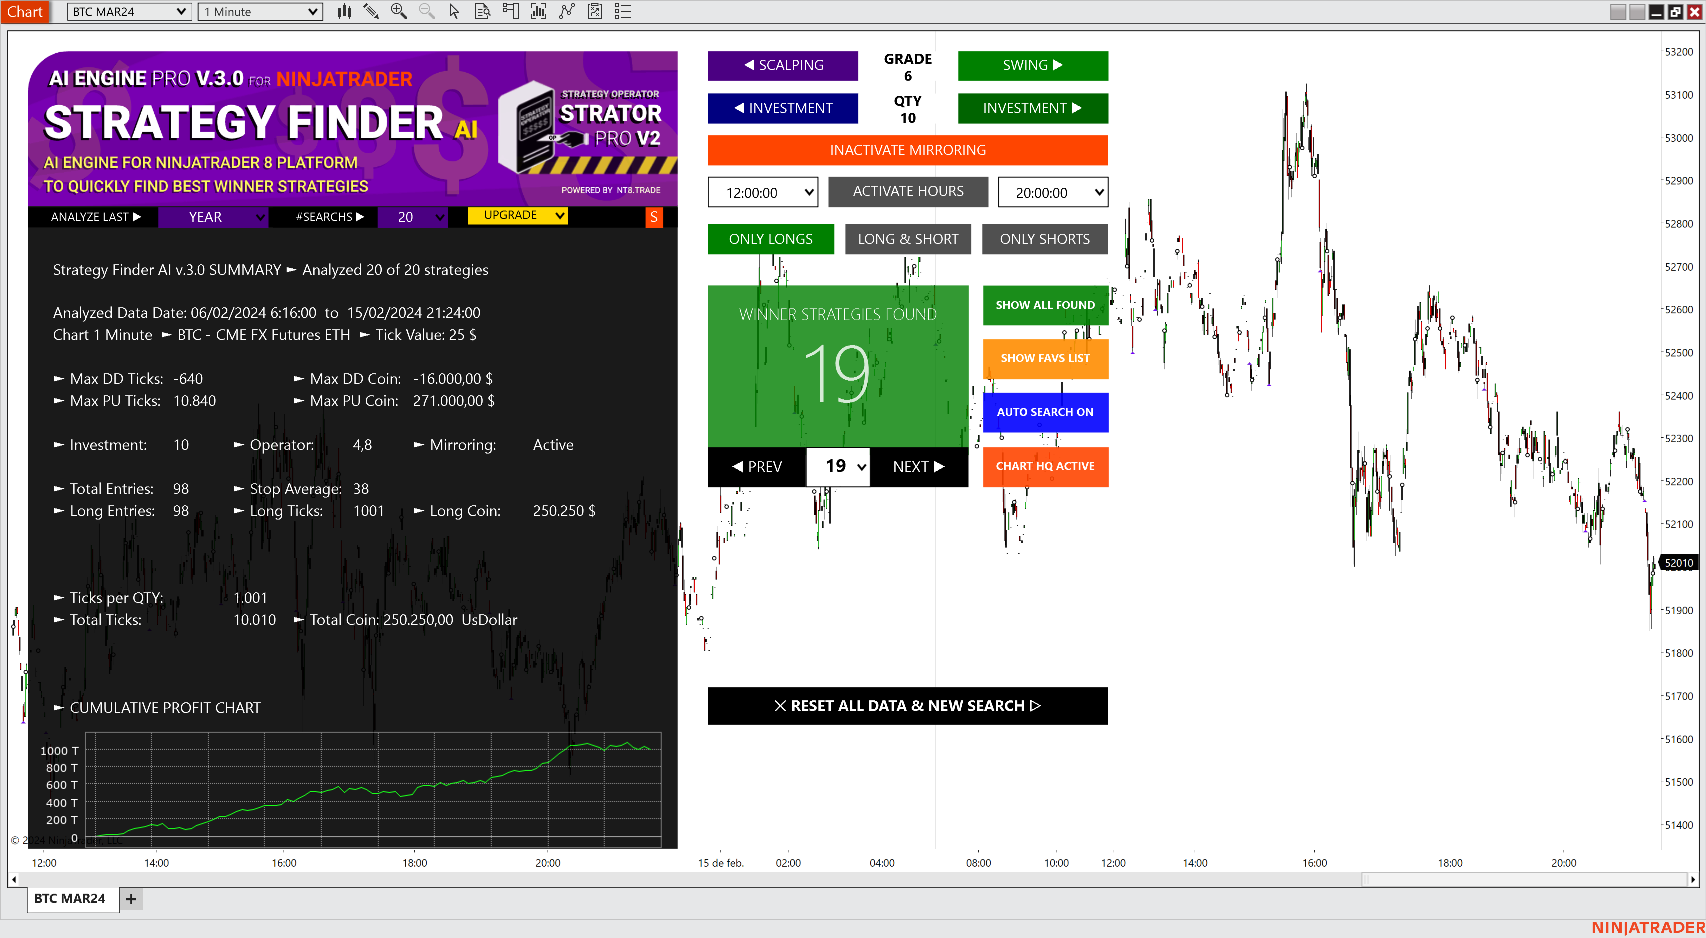This screenshot has width=1706, height=938.
Task: Click 'Total Coin: 250.250,00 UsDollar' text
Action: click(x=406, y=620)
